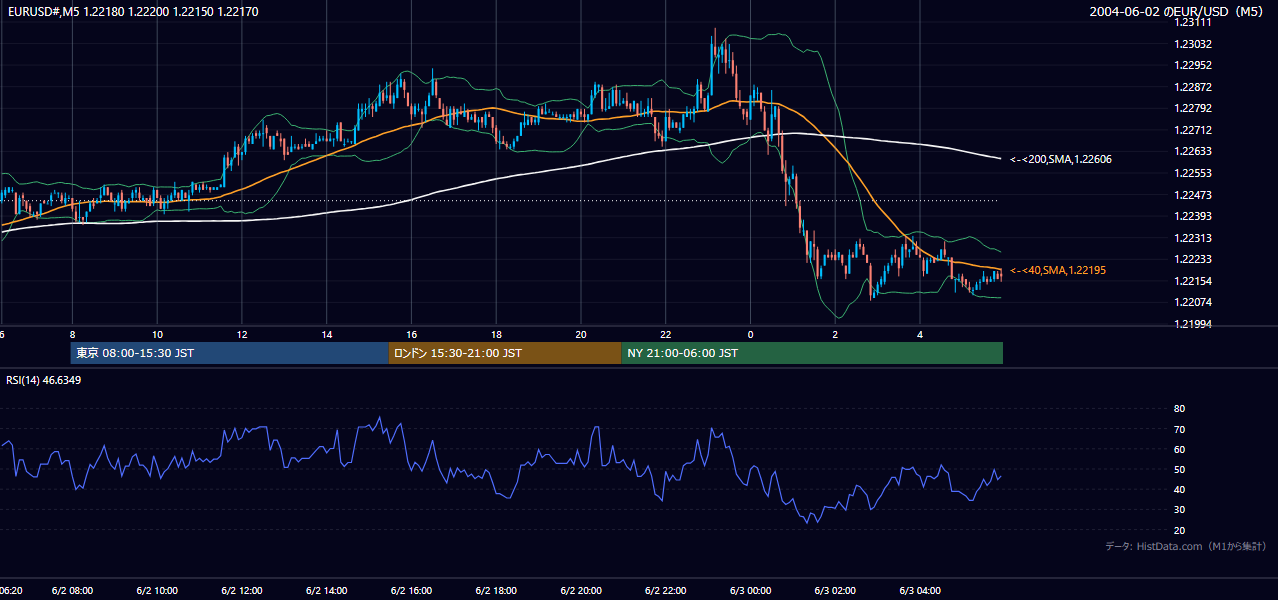Click the RSI scale value 30
The image size is (1278, 600).
pyautogui.click(x=1179, y=510)
